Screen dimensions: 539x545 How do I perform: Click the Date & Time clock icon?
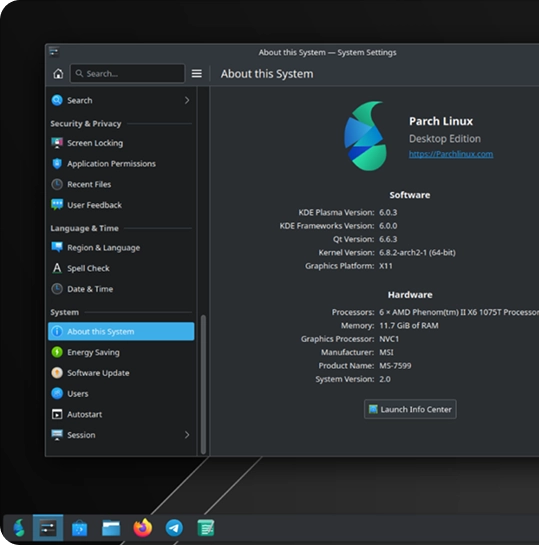click(57, 289)
